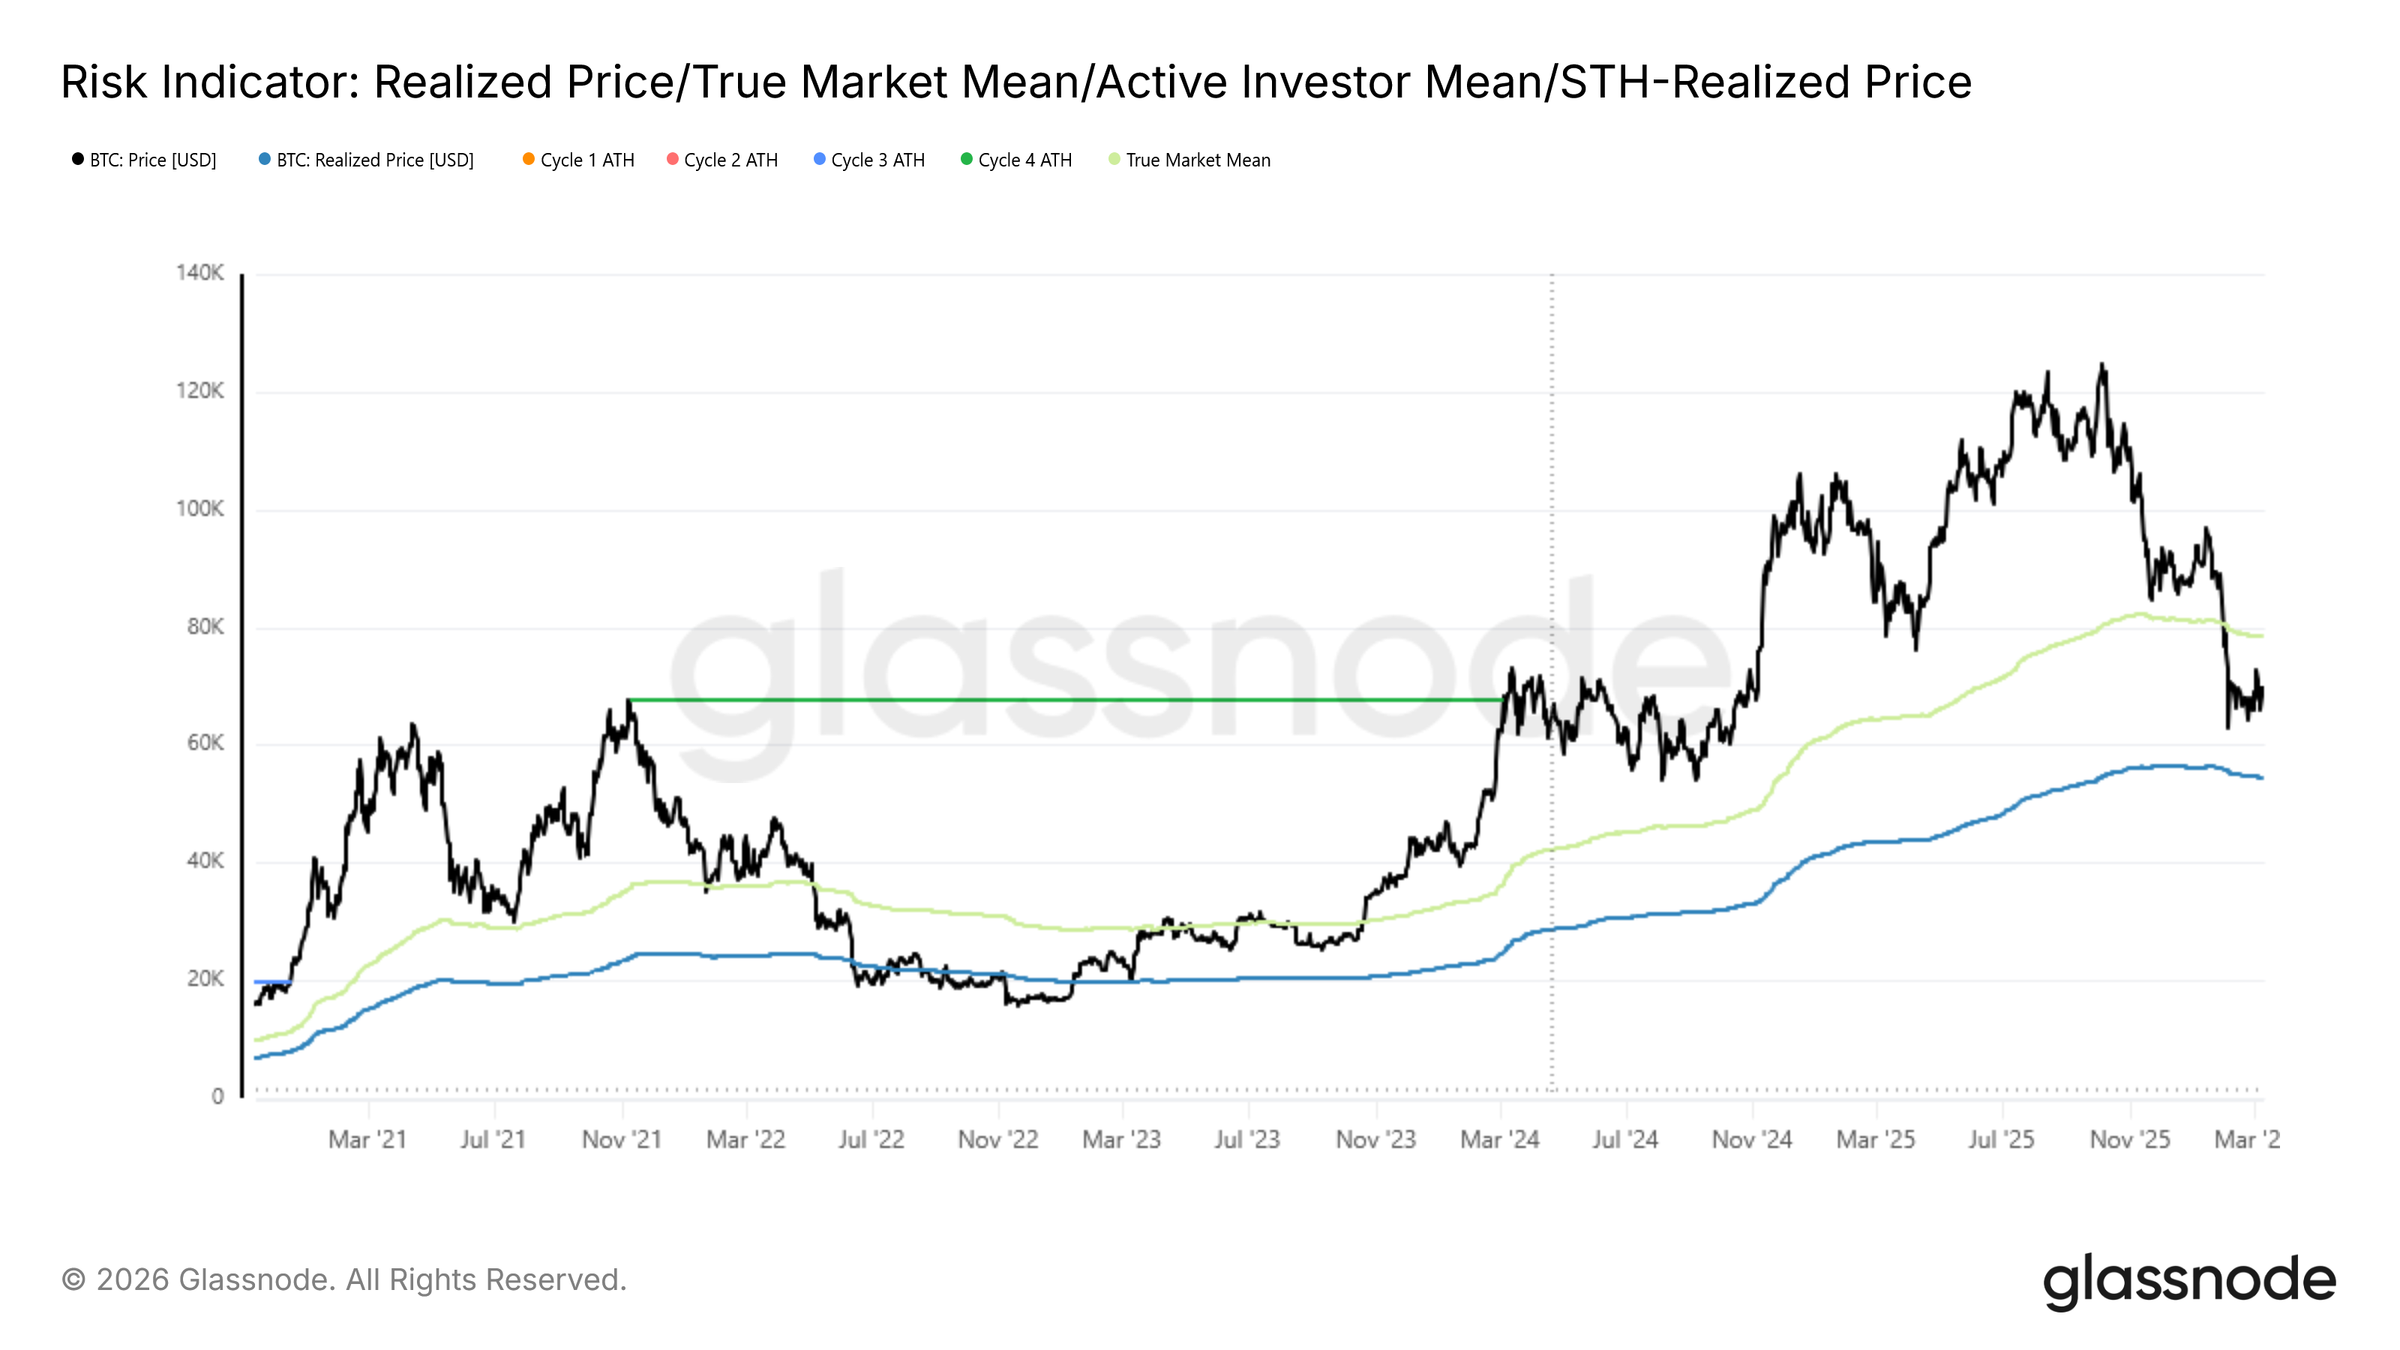Viewport: 2400px width, 1350px height.
Task: Click the glassnode logo at bottom right
Action: pos(2188,1281)
